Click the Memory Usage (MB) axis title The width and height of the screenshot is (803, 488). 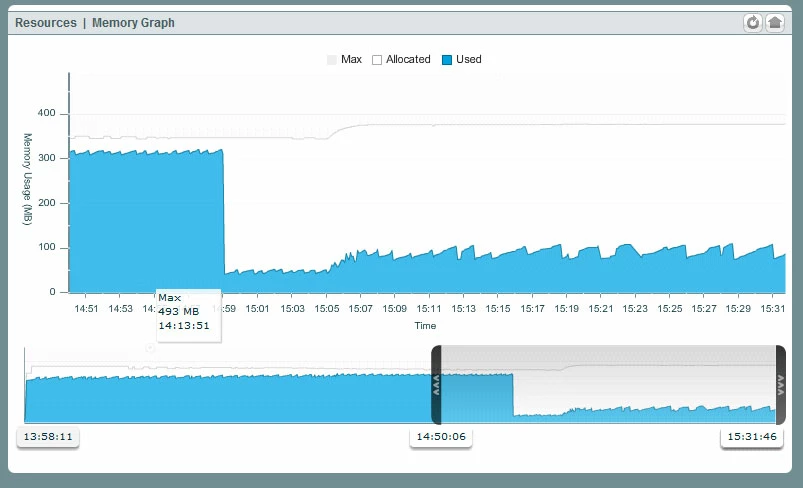(x=27, y=179)
